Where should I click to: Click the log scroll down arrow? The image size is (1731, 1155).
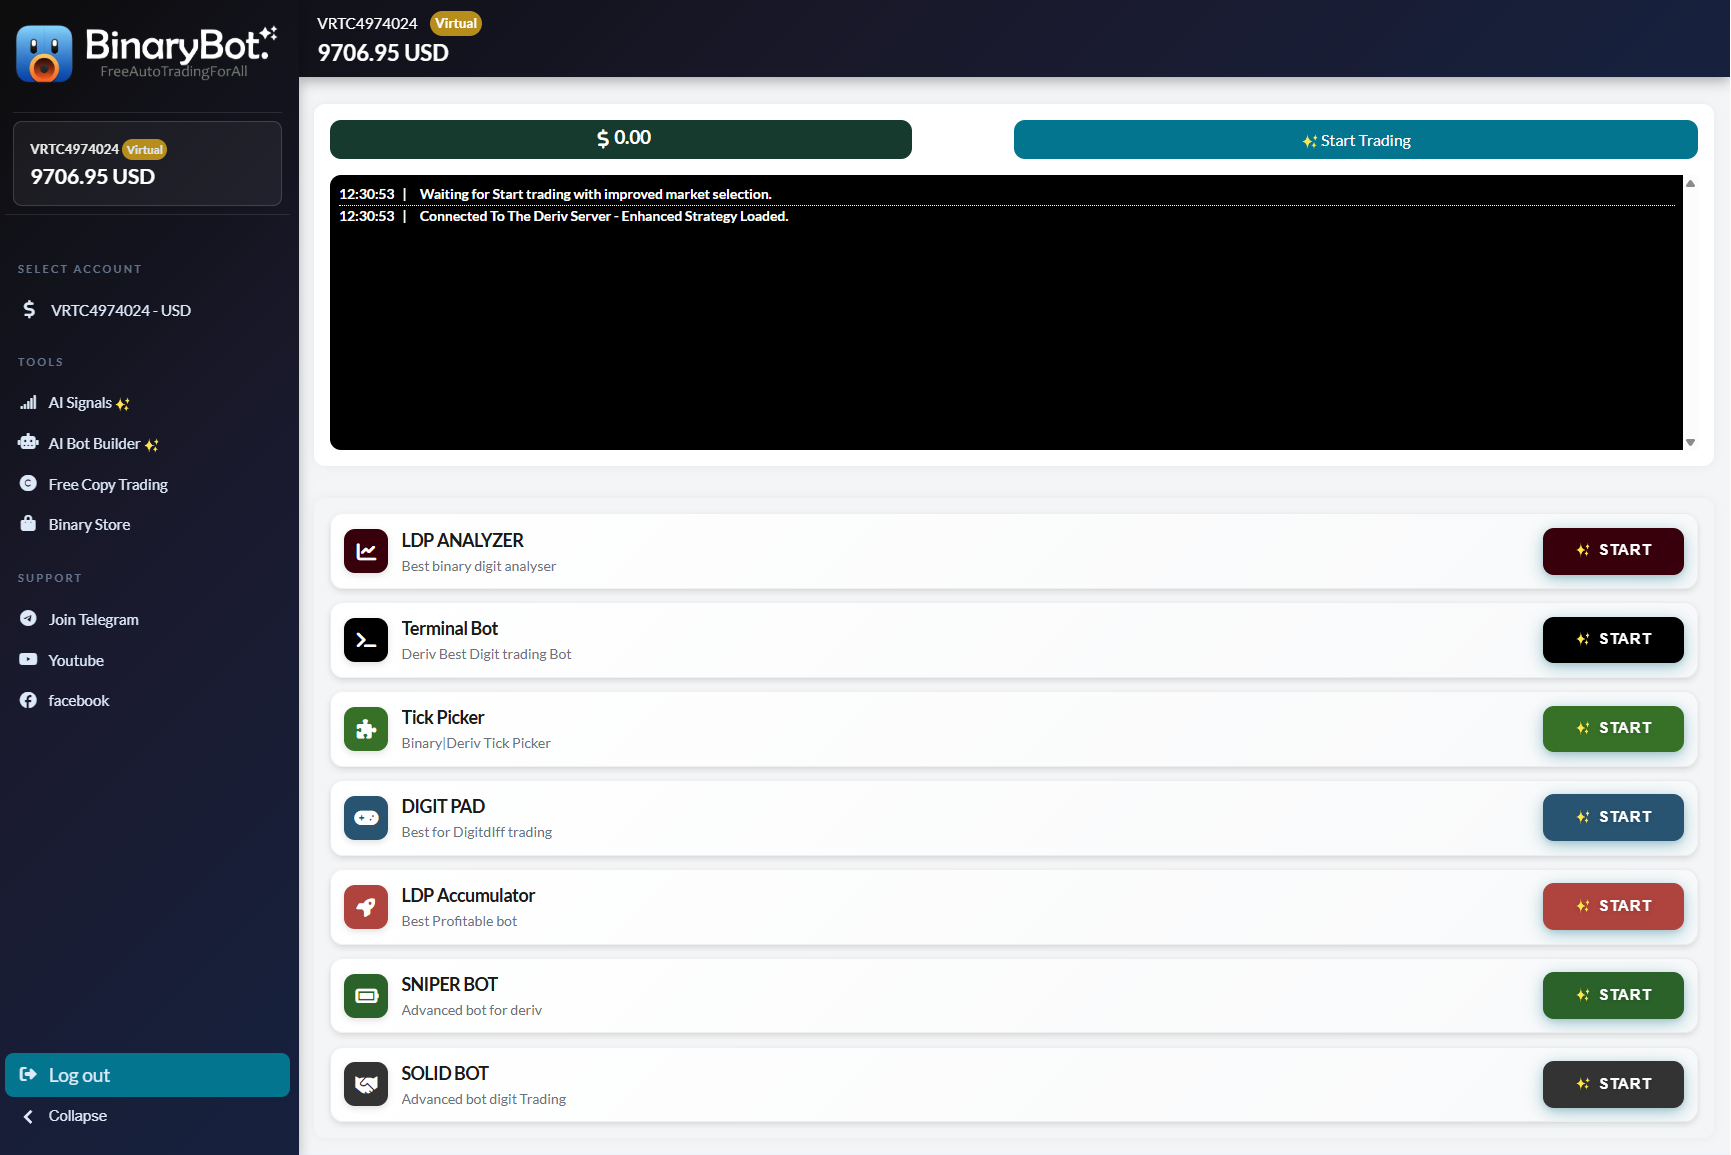point(1690,442)
